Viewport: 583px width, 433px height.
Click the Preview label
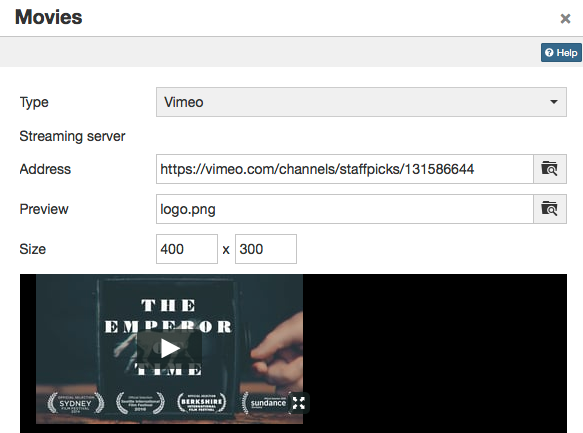[x=44, y=209]
